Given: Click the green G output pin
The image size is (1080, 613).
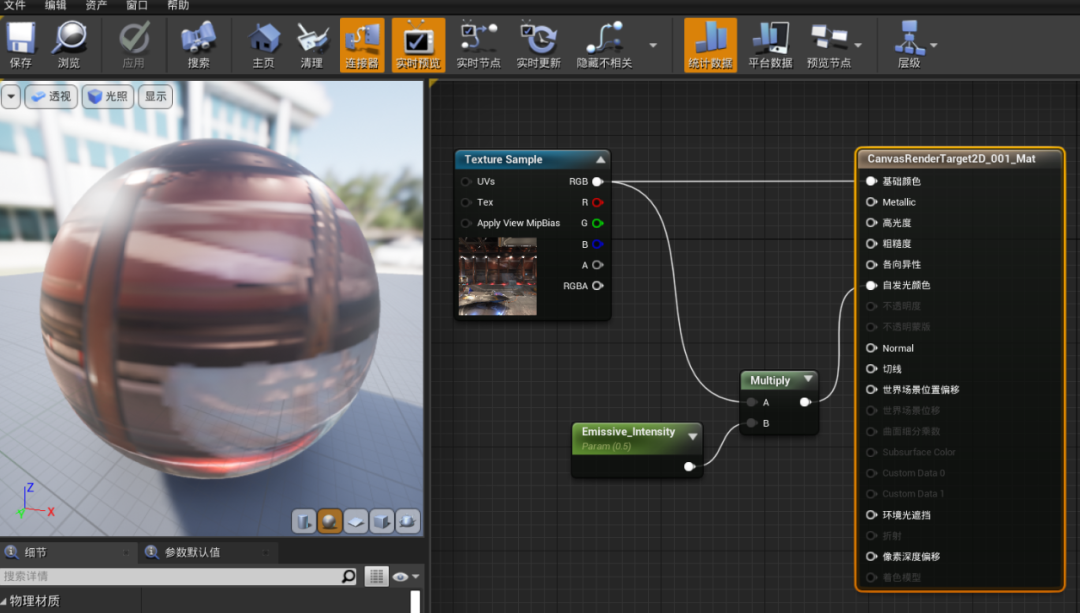Looking at the screenshot, I should (x=598, y=223).
